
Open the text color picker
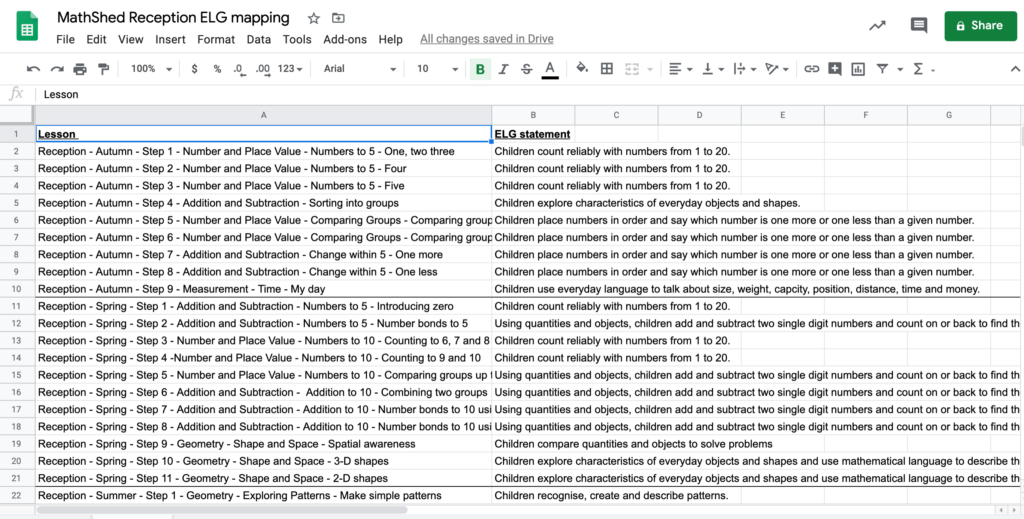[x=550, y=69]
